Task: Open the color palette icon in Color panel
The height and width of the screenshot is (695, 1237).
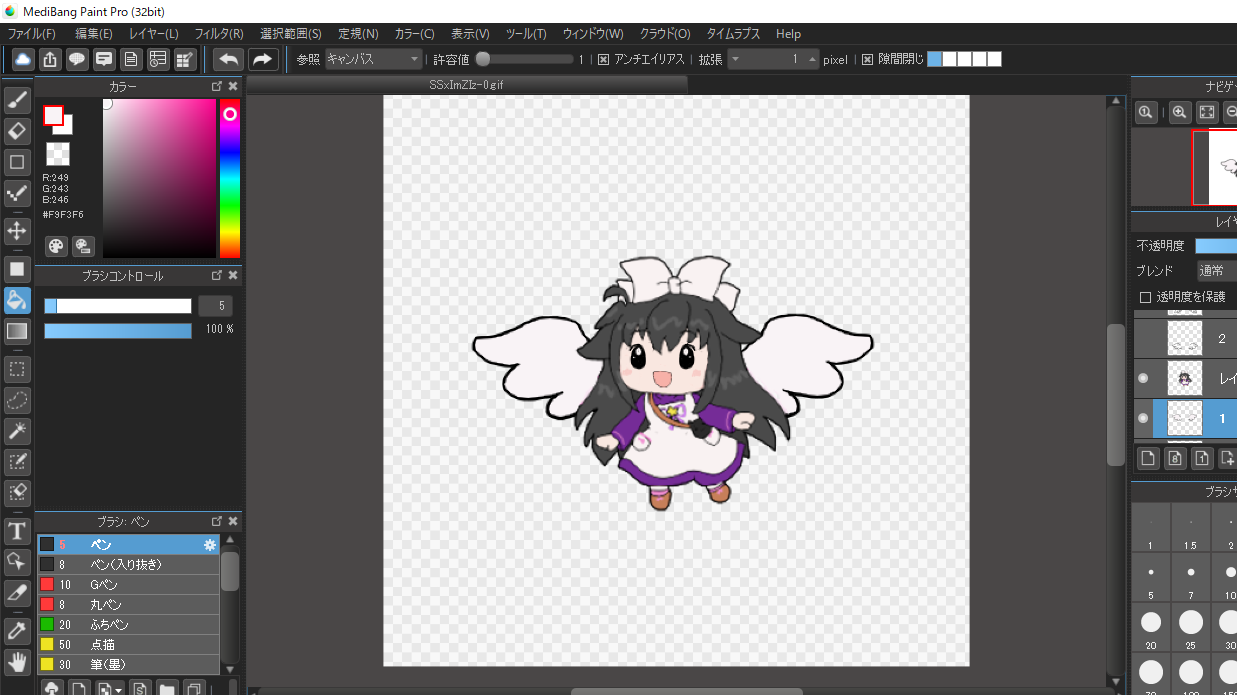Action: tap(57, 246)
